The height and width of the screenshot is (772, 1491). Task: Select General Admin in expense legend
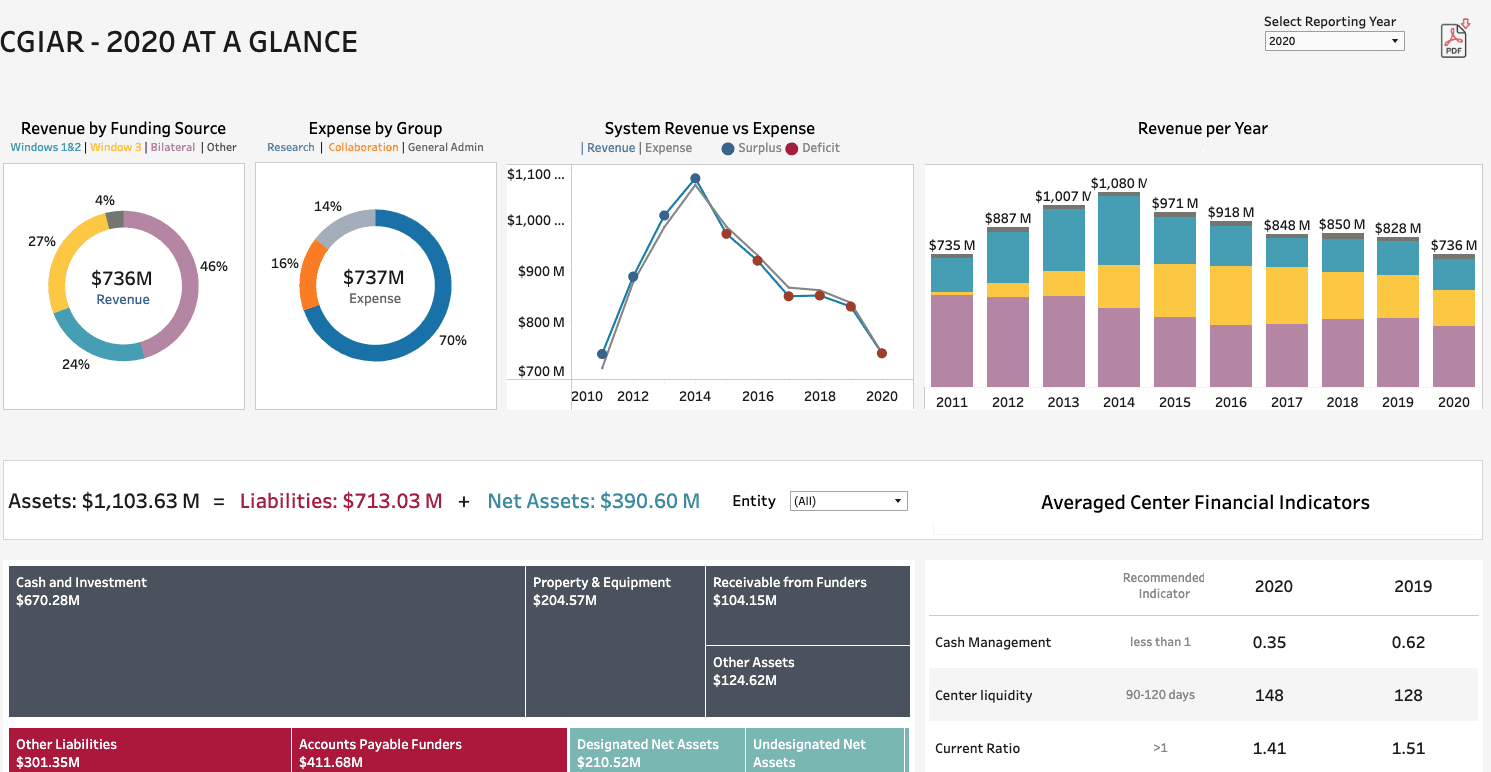[446, 147]
